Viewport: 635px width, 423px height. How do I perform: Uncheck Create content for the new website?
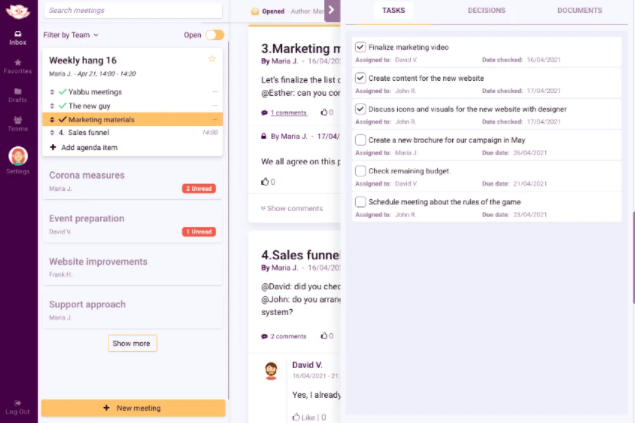pos(360,78)
